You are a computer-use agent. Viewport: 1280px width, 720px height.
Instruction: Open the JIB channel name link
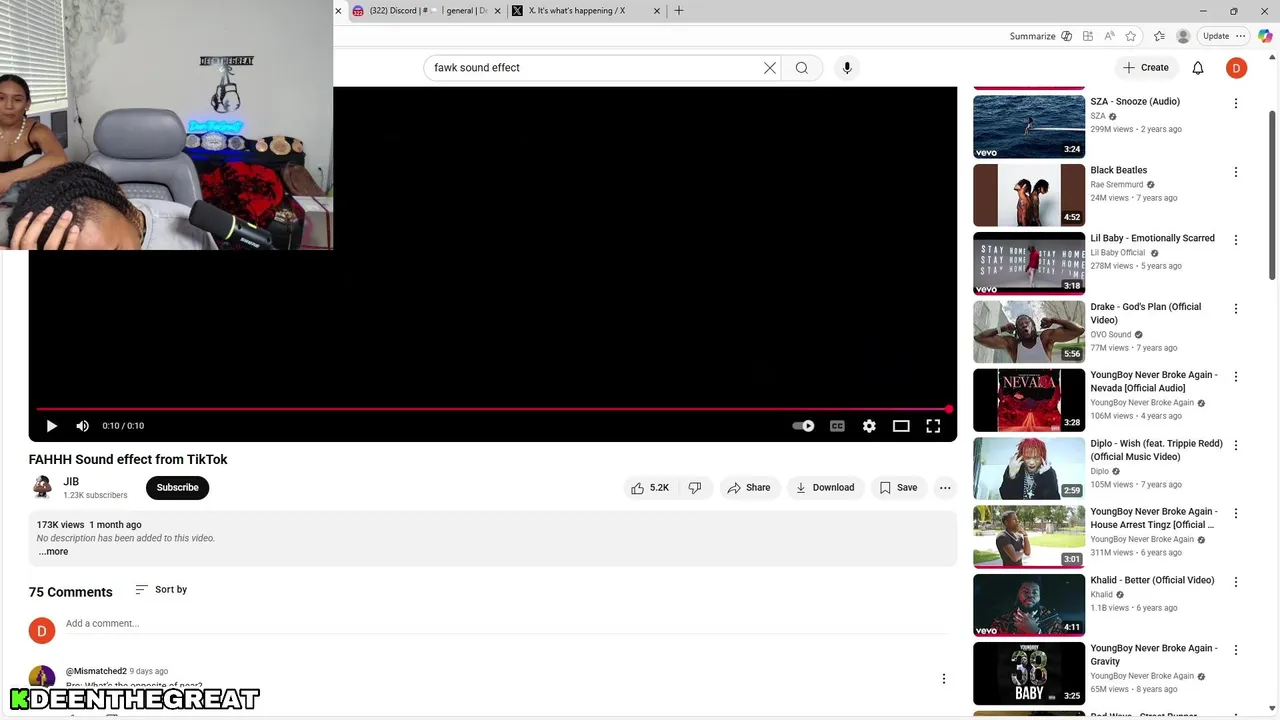71,481
